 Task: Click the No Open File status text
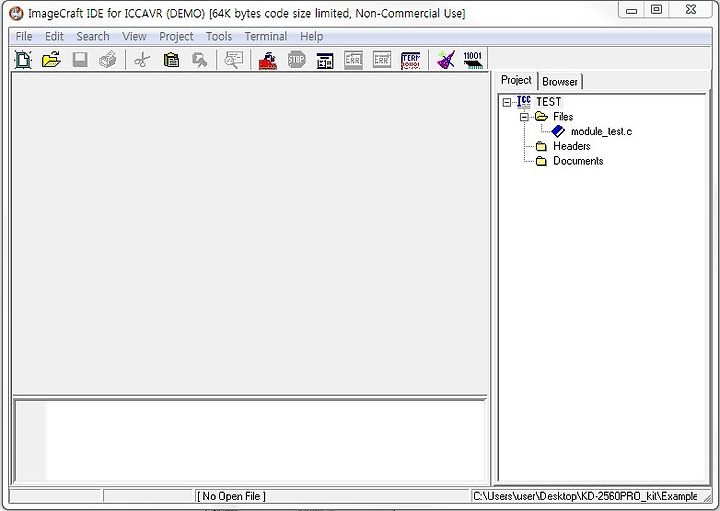pyautogui.click(x=231, y=496)
